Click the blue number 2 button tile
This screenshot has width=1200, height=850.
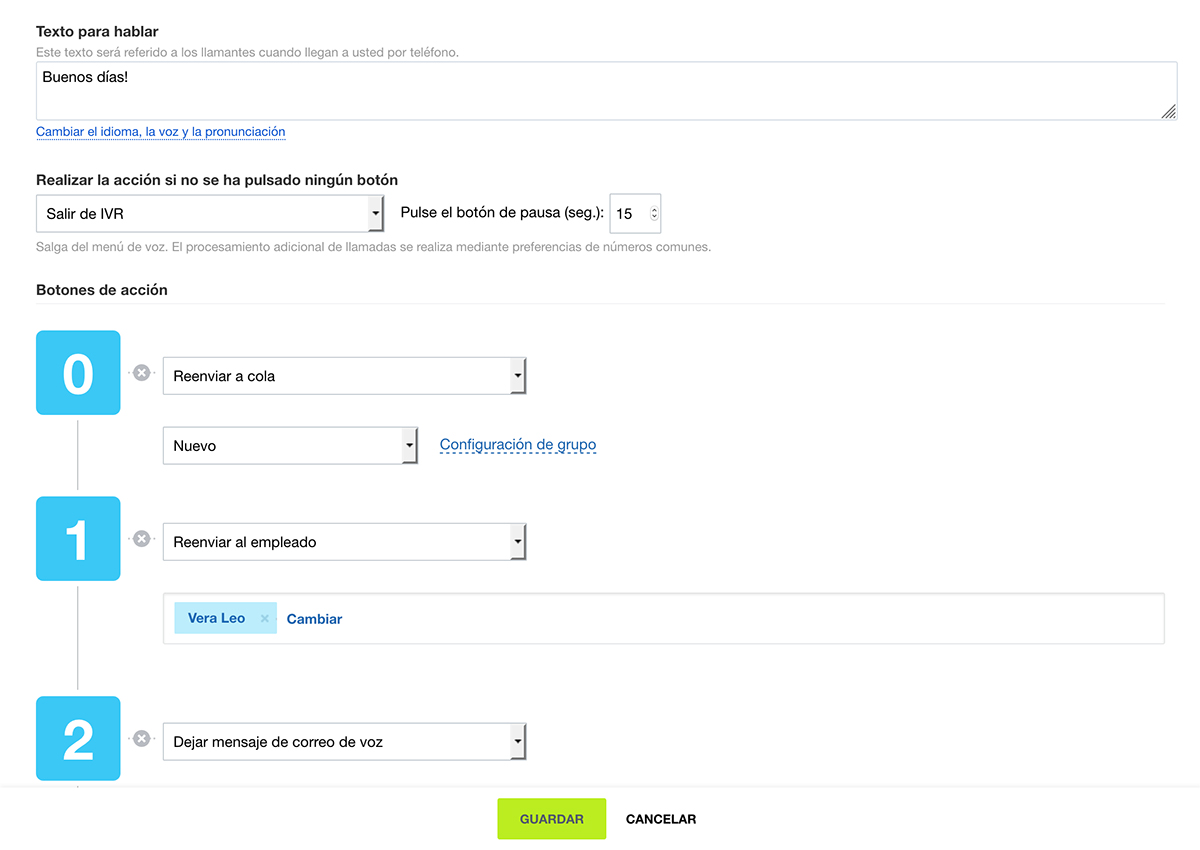pyautogui.click(x=78, y=739)
